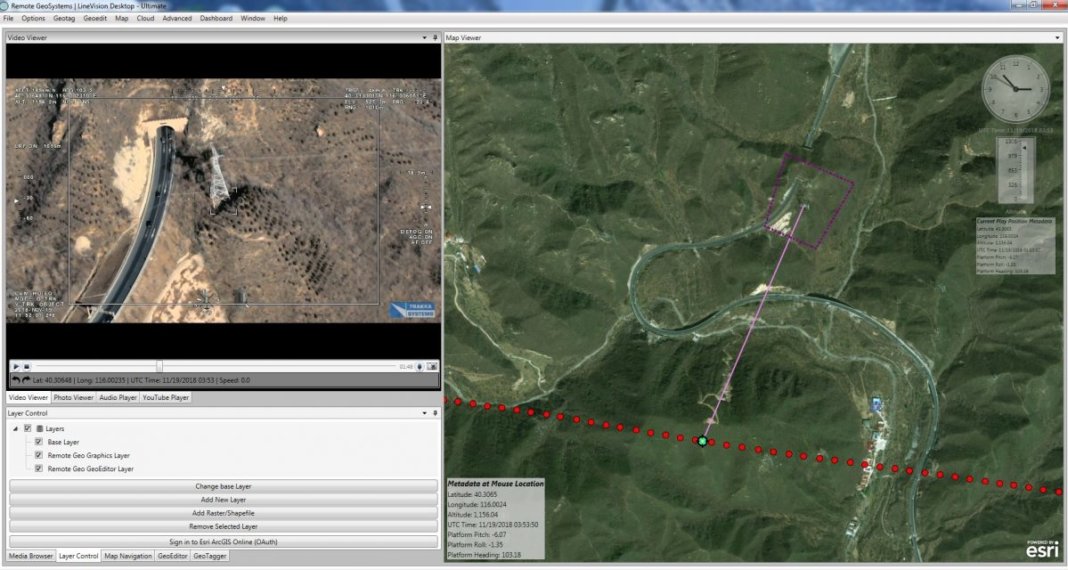Pin the Layer Control panel
1068x570 pixels.
tap(435, 413)
